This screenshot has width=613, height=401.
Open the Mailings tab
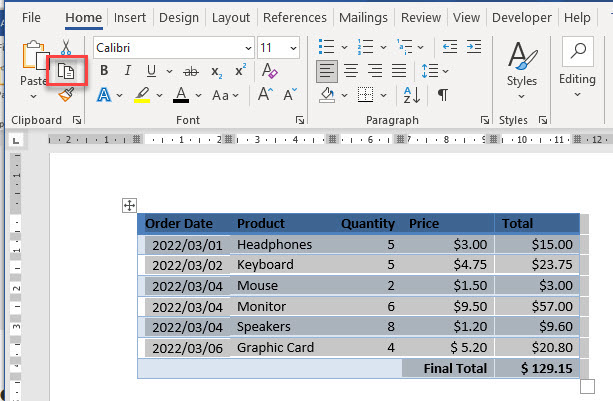click(x=363, y=17)
